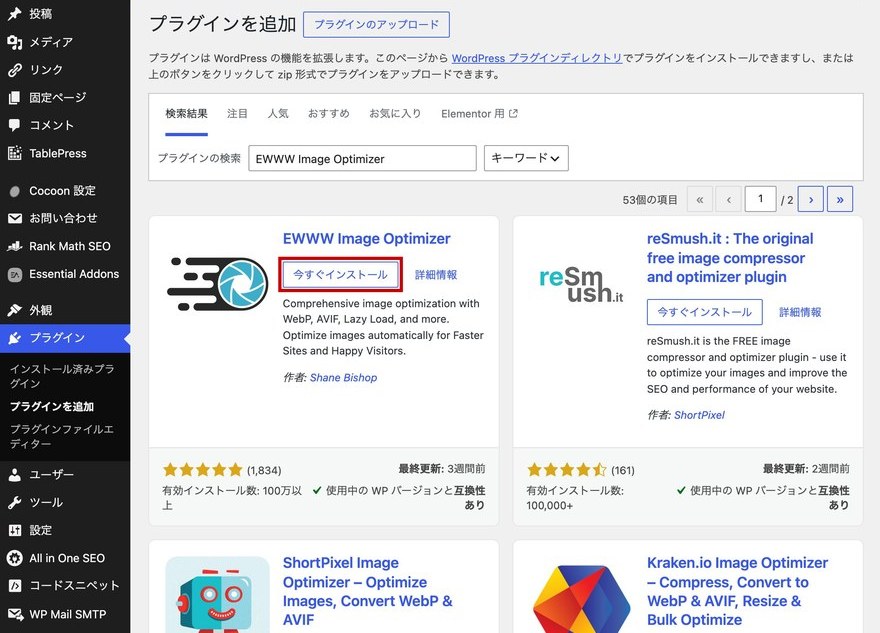Switch to the おすすめ tab
The height and width of the screenshot is (633, 880).
click(328, 114)
